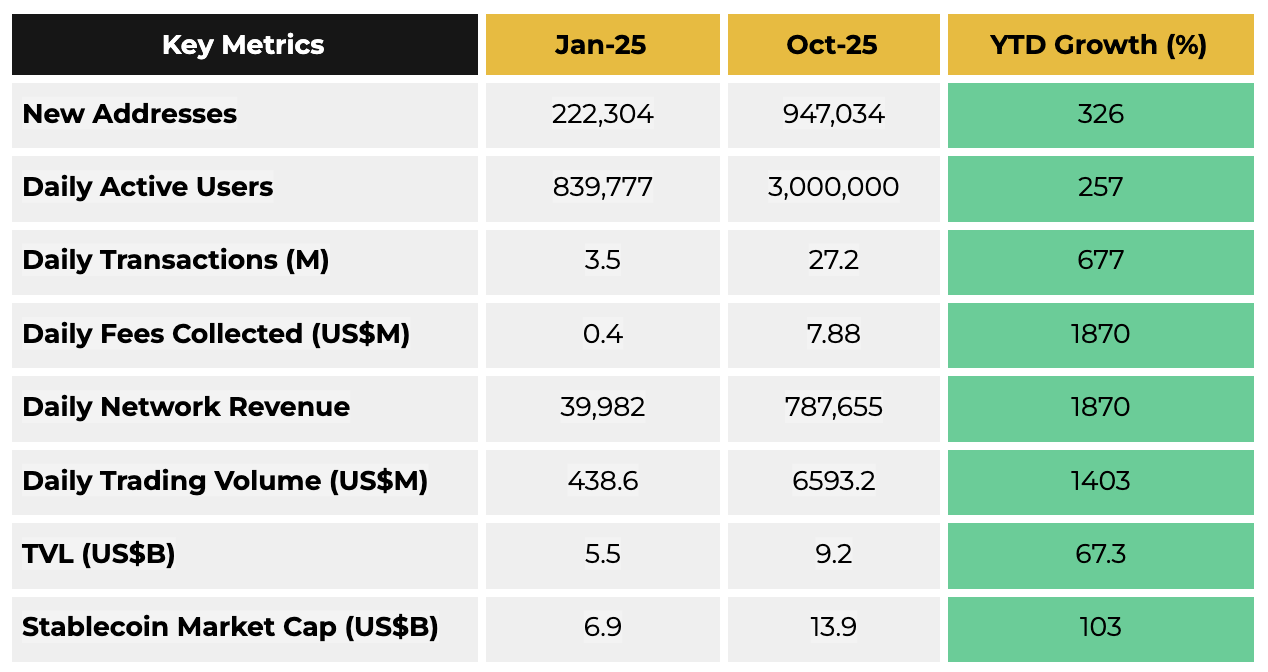The height and width of the screenshot is (672, 1268).
Task: Click Daily Trading Volume (US$M) label
Action: [225, 481]
